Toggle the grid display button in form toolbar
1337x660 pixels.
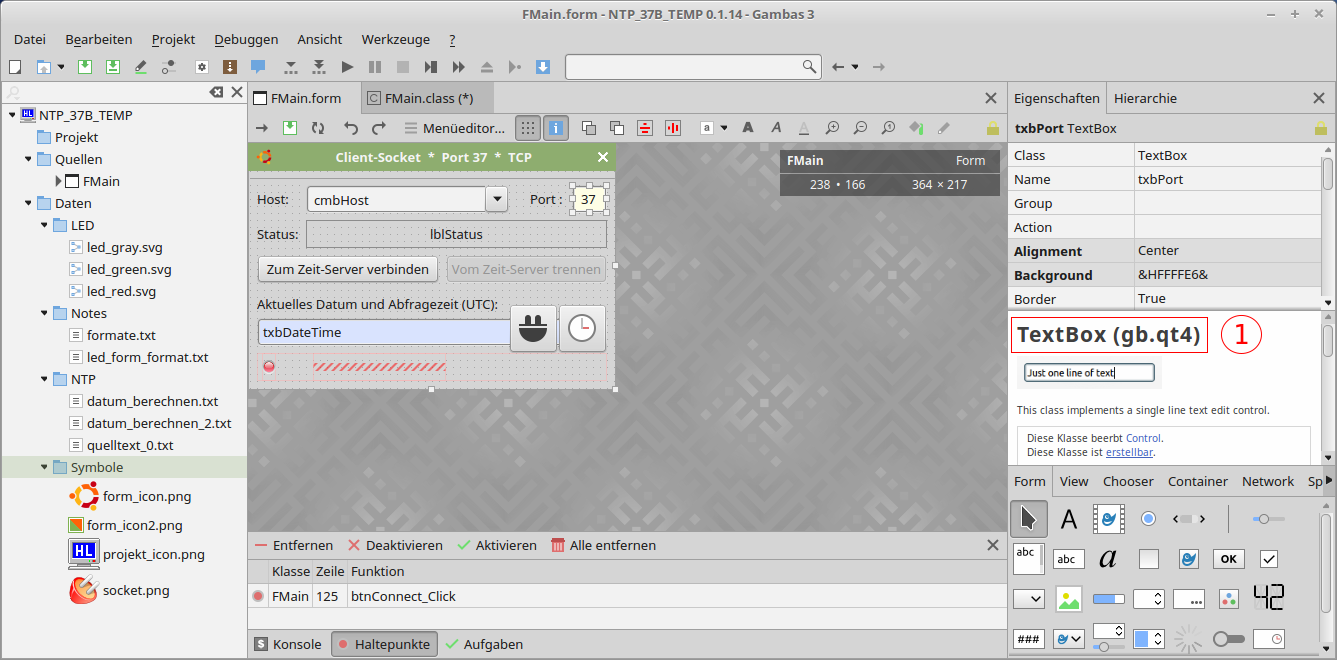coord(527,128)
